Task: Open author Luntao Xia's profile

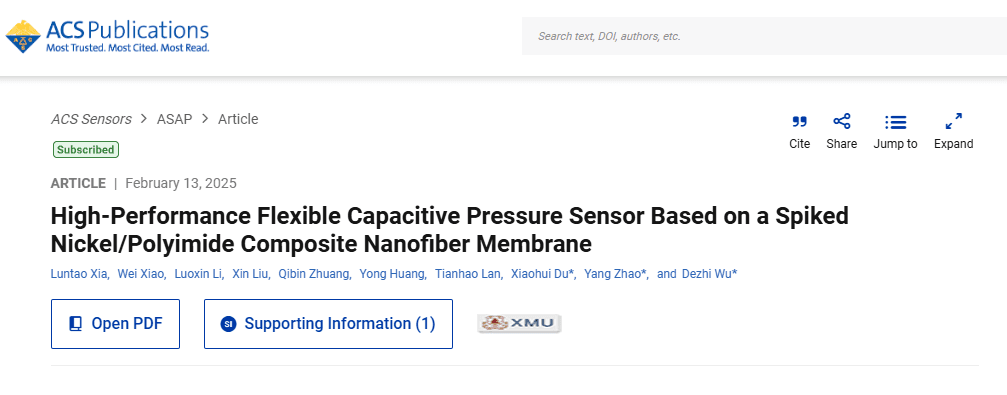Action: pos(79,274)
